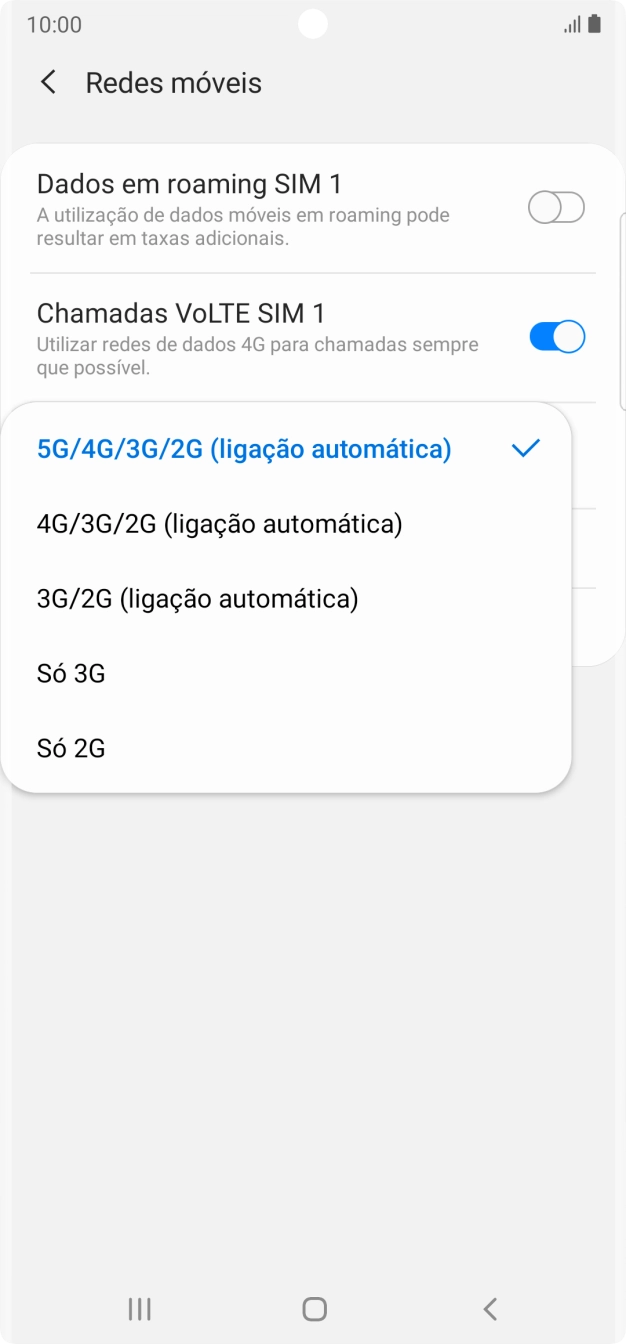Tap the back arrow beside Redes móveis
The height and width of the screenshot is (1344, 626).
click(x=48, y=82)
